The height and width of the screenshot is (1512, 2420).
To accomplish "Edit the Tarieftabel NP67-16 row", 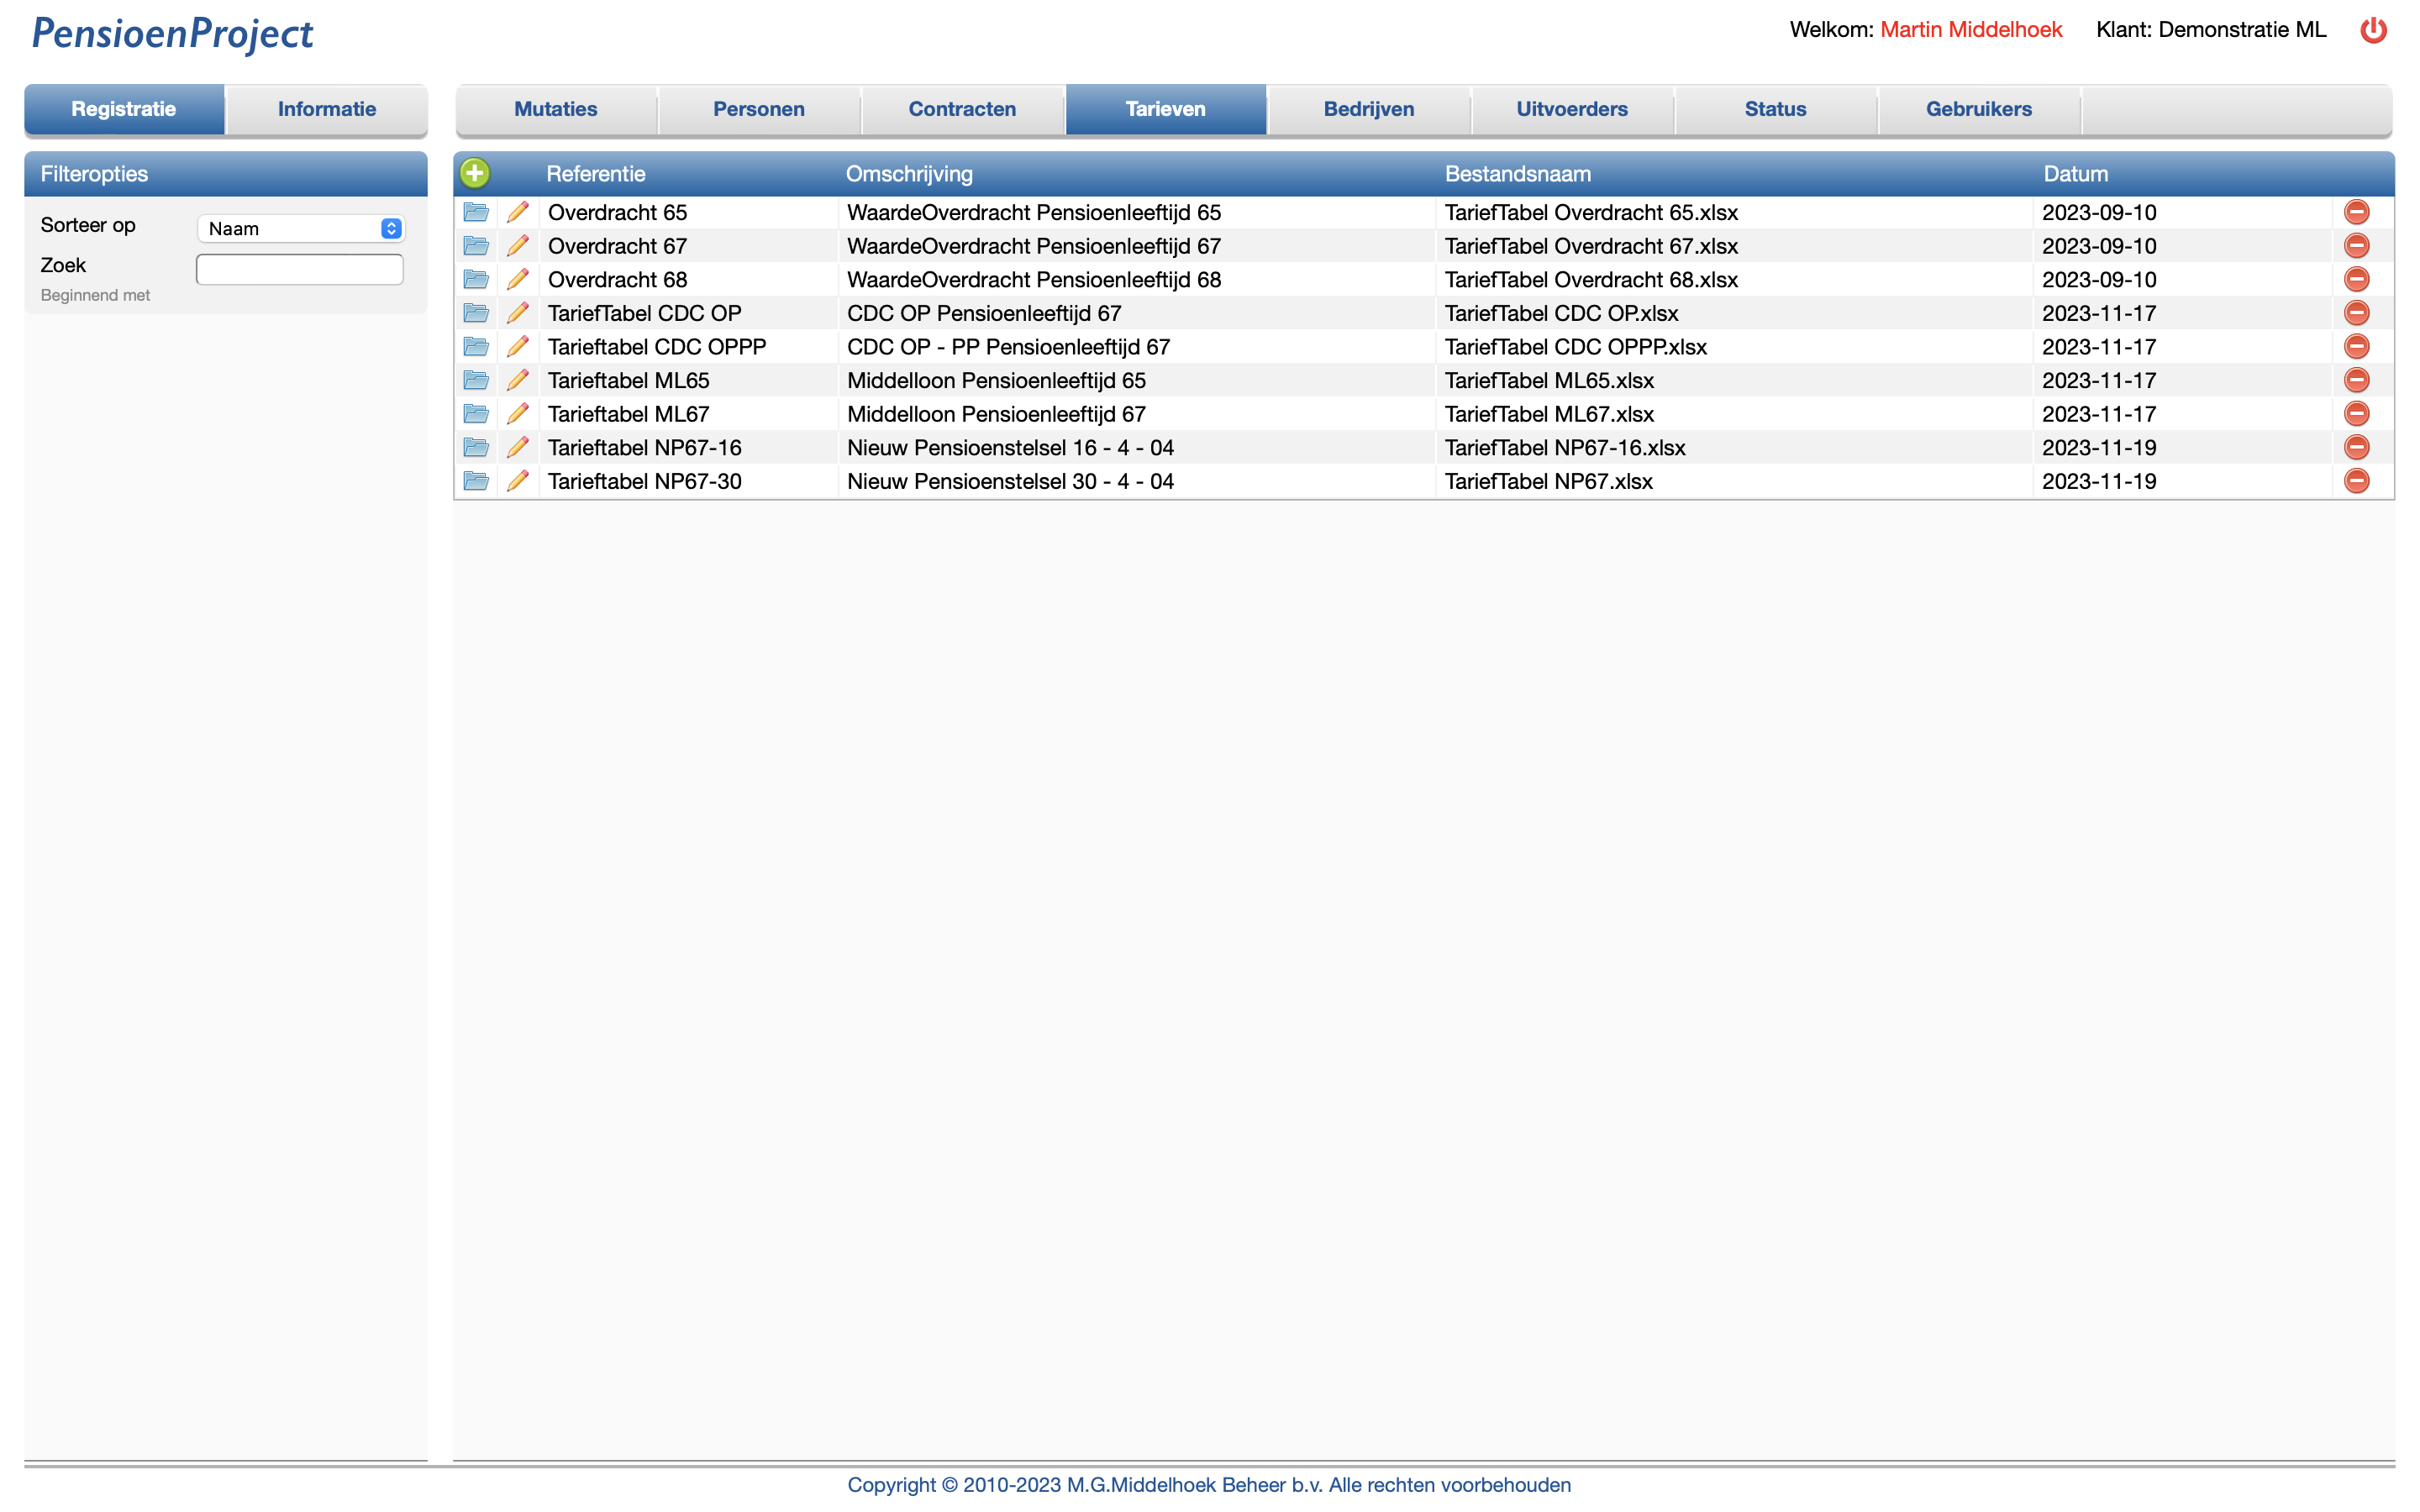I will pos(517,447).
